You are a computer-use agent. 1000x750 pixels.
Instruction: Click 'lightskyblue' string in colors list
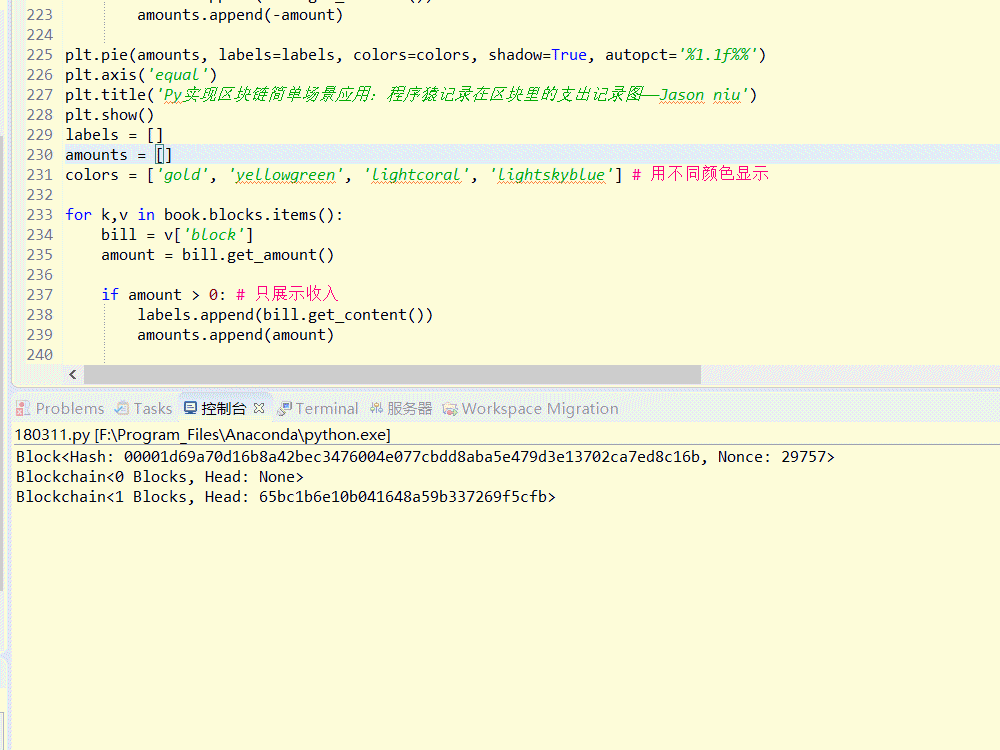point(551,175)
